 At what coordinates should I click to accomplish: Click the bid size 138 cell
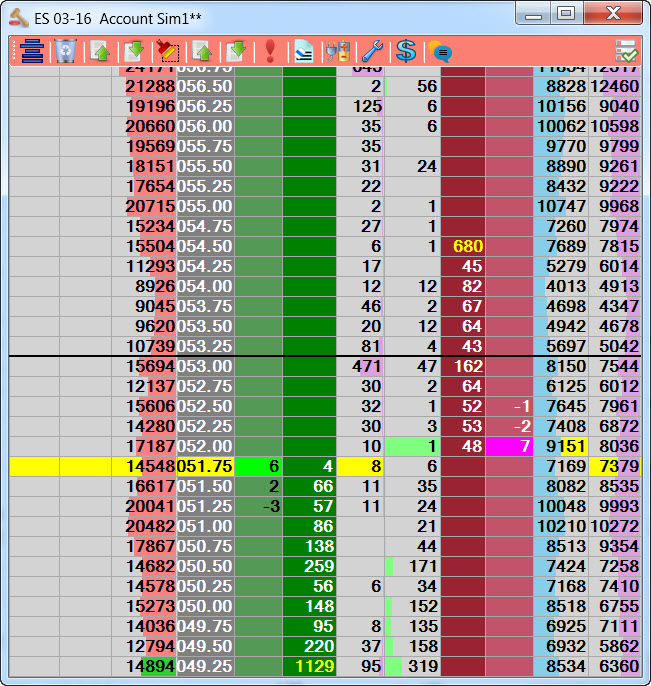309,546
